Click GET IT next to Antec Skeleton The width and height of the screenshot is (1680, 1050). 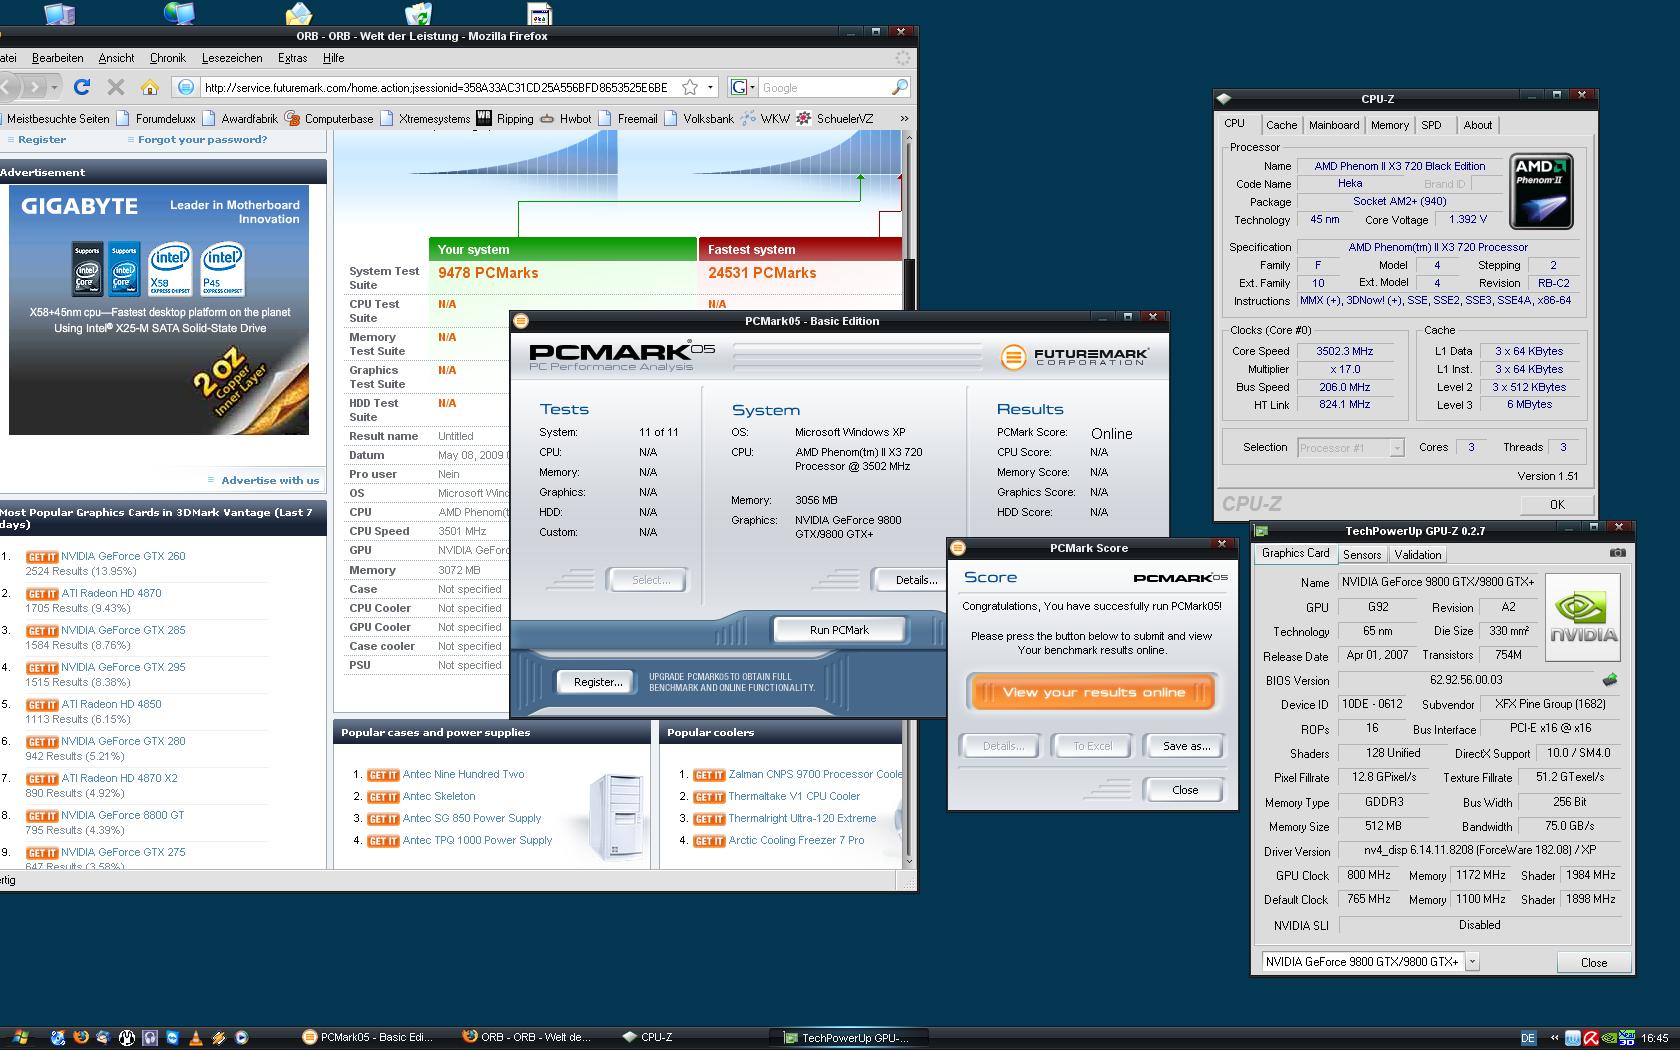coord(383,797)
